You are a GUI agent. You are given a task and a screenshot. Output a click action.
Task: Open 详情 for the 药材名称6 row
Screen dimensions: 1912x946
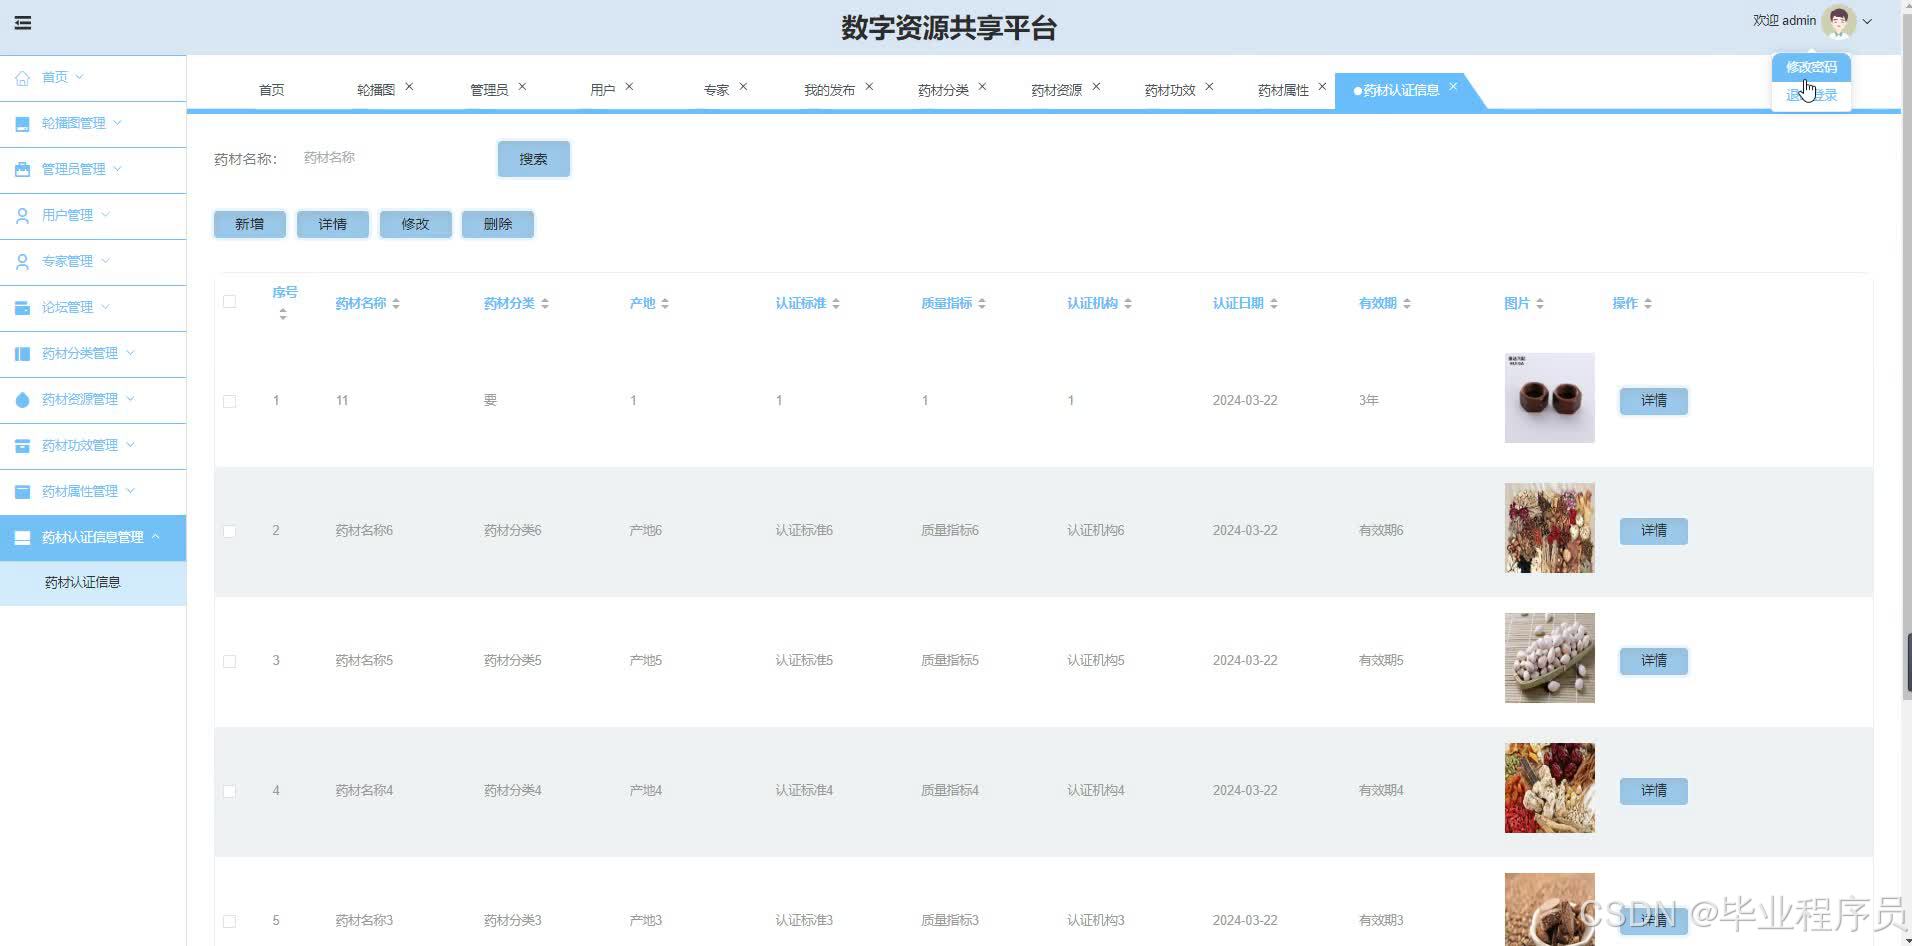click(1653, 531)
